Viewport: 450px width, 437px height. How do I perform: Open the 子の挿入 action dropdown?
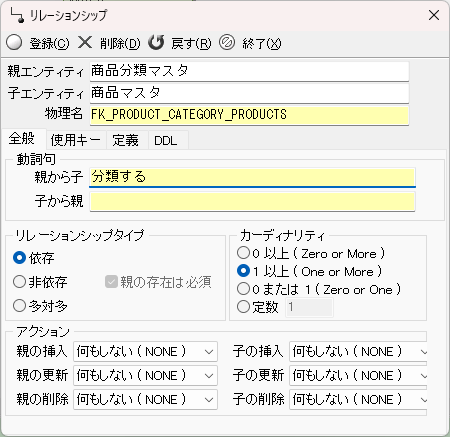click(358, 351)
